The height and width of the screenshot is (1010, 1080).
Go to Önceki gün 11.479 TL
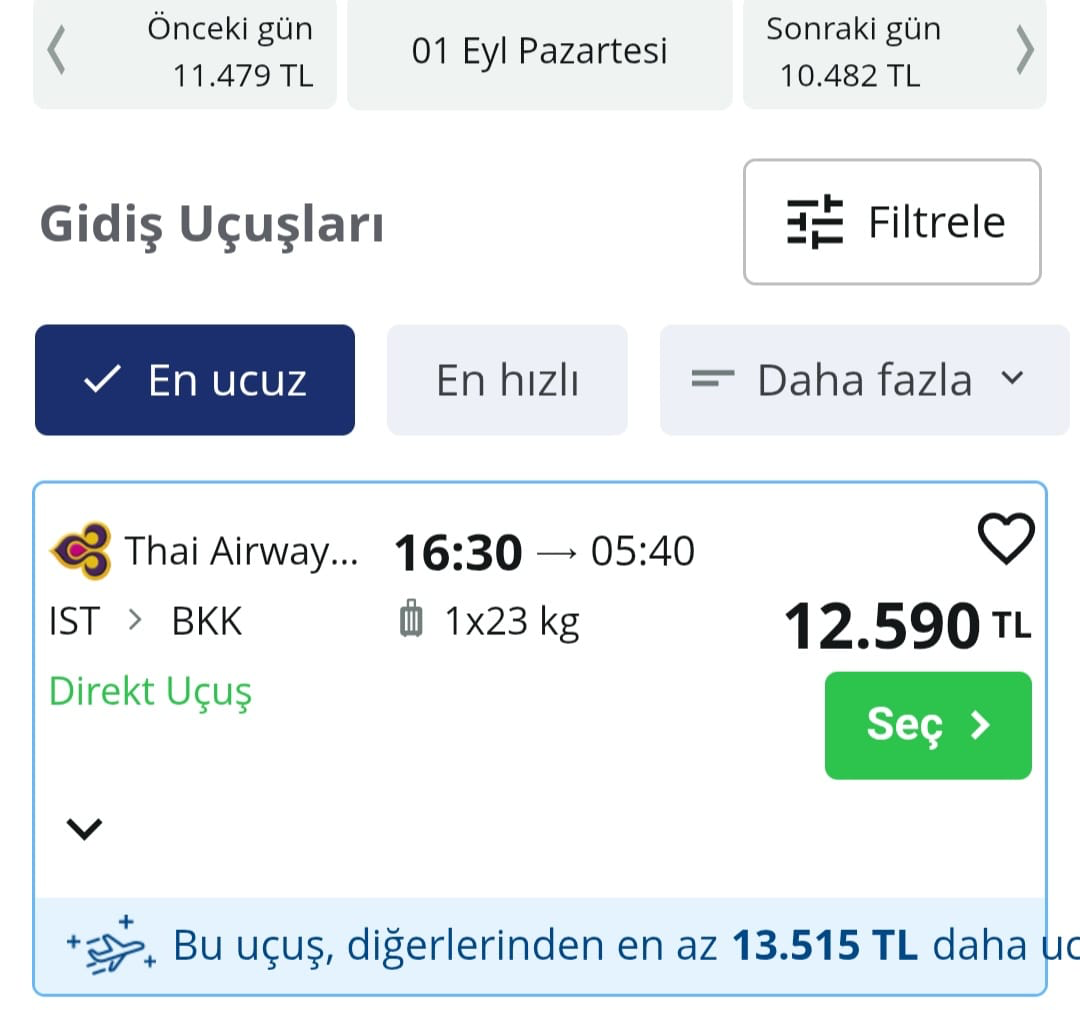pos(229,52)
